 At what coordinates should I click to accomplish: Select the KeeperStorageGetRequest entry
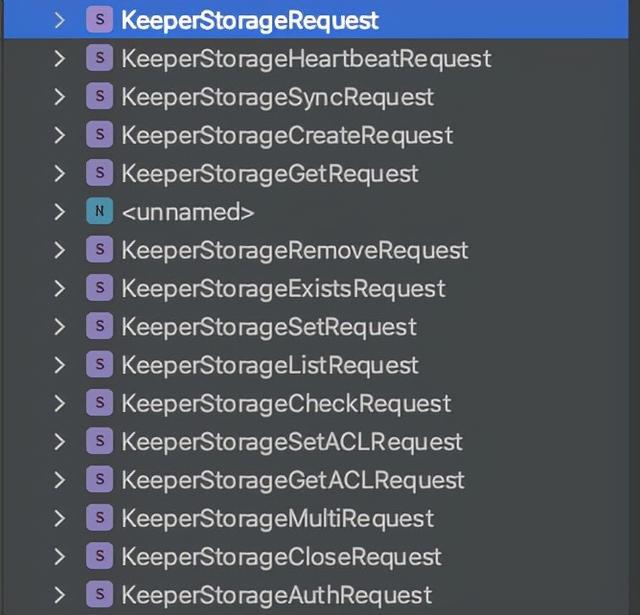click(x=270, y=174)
